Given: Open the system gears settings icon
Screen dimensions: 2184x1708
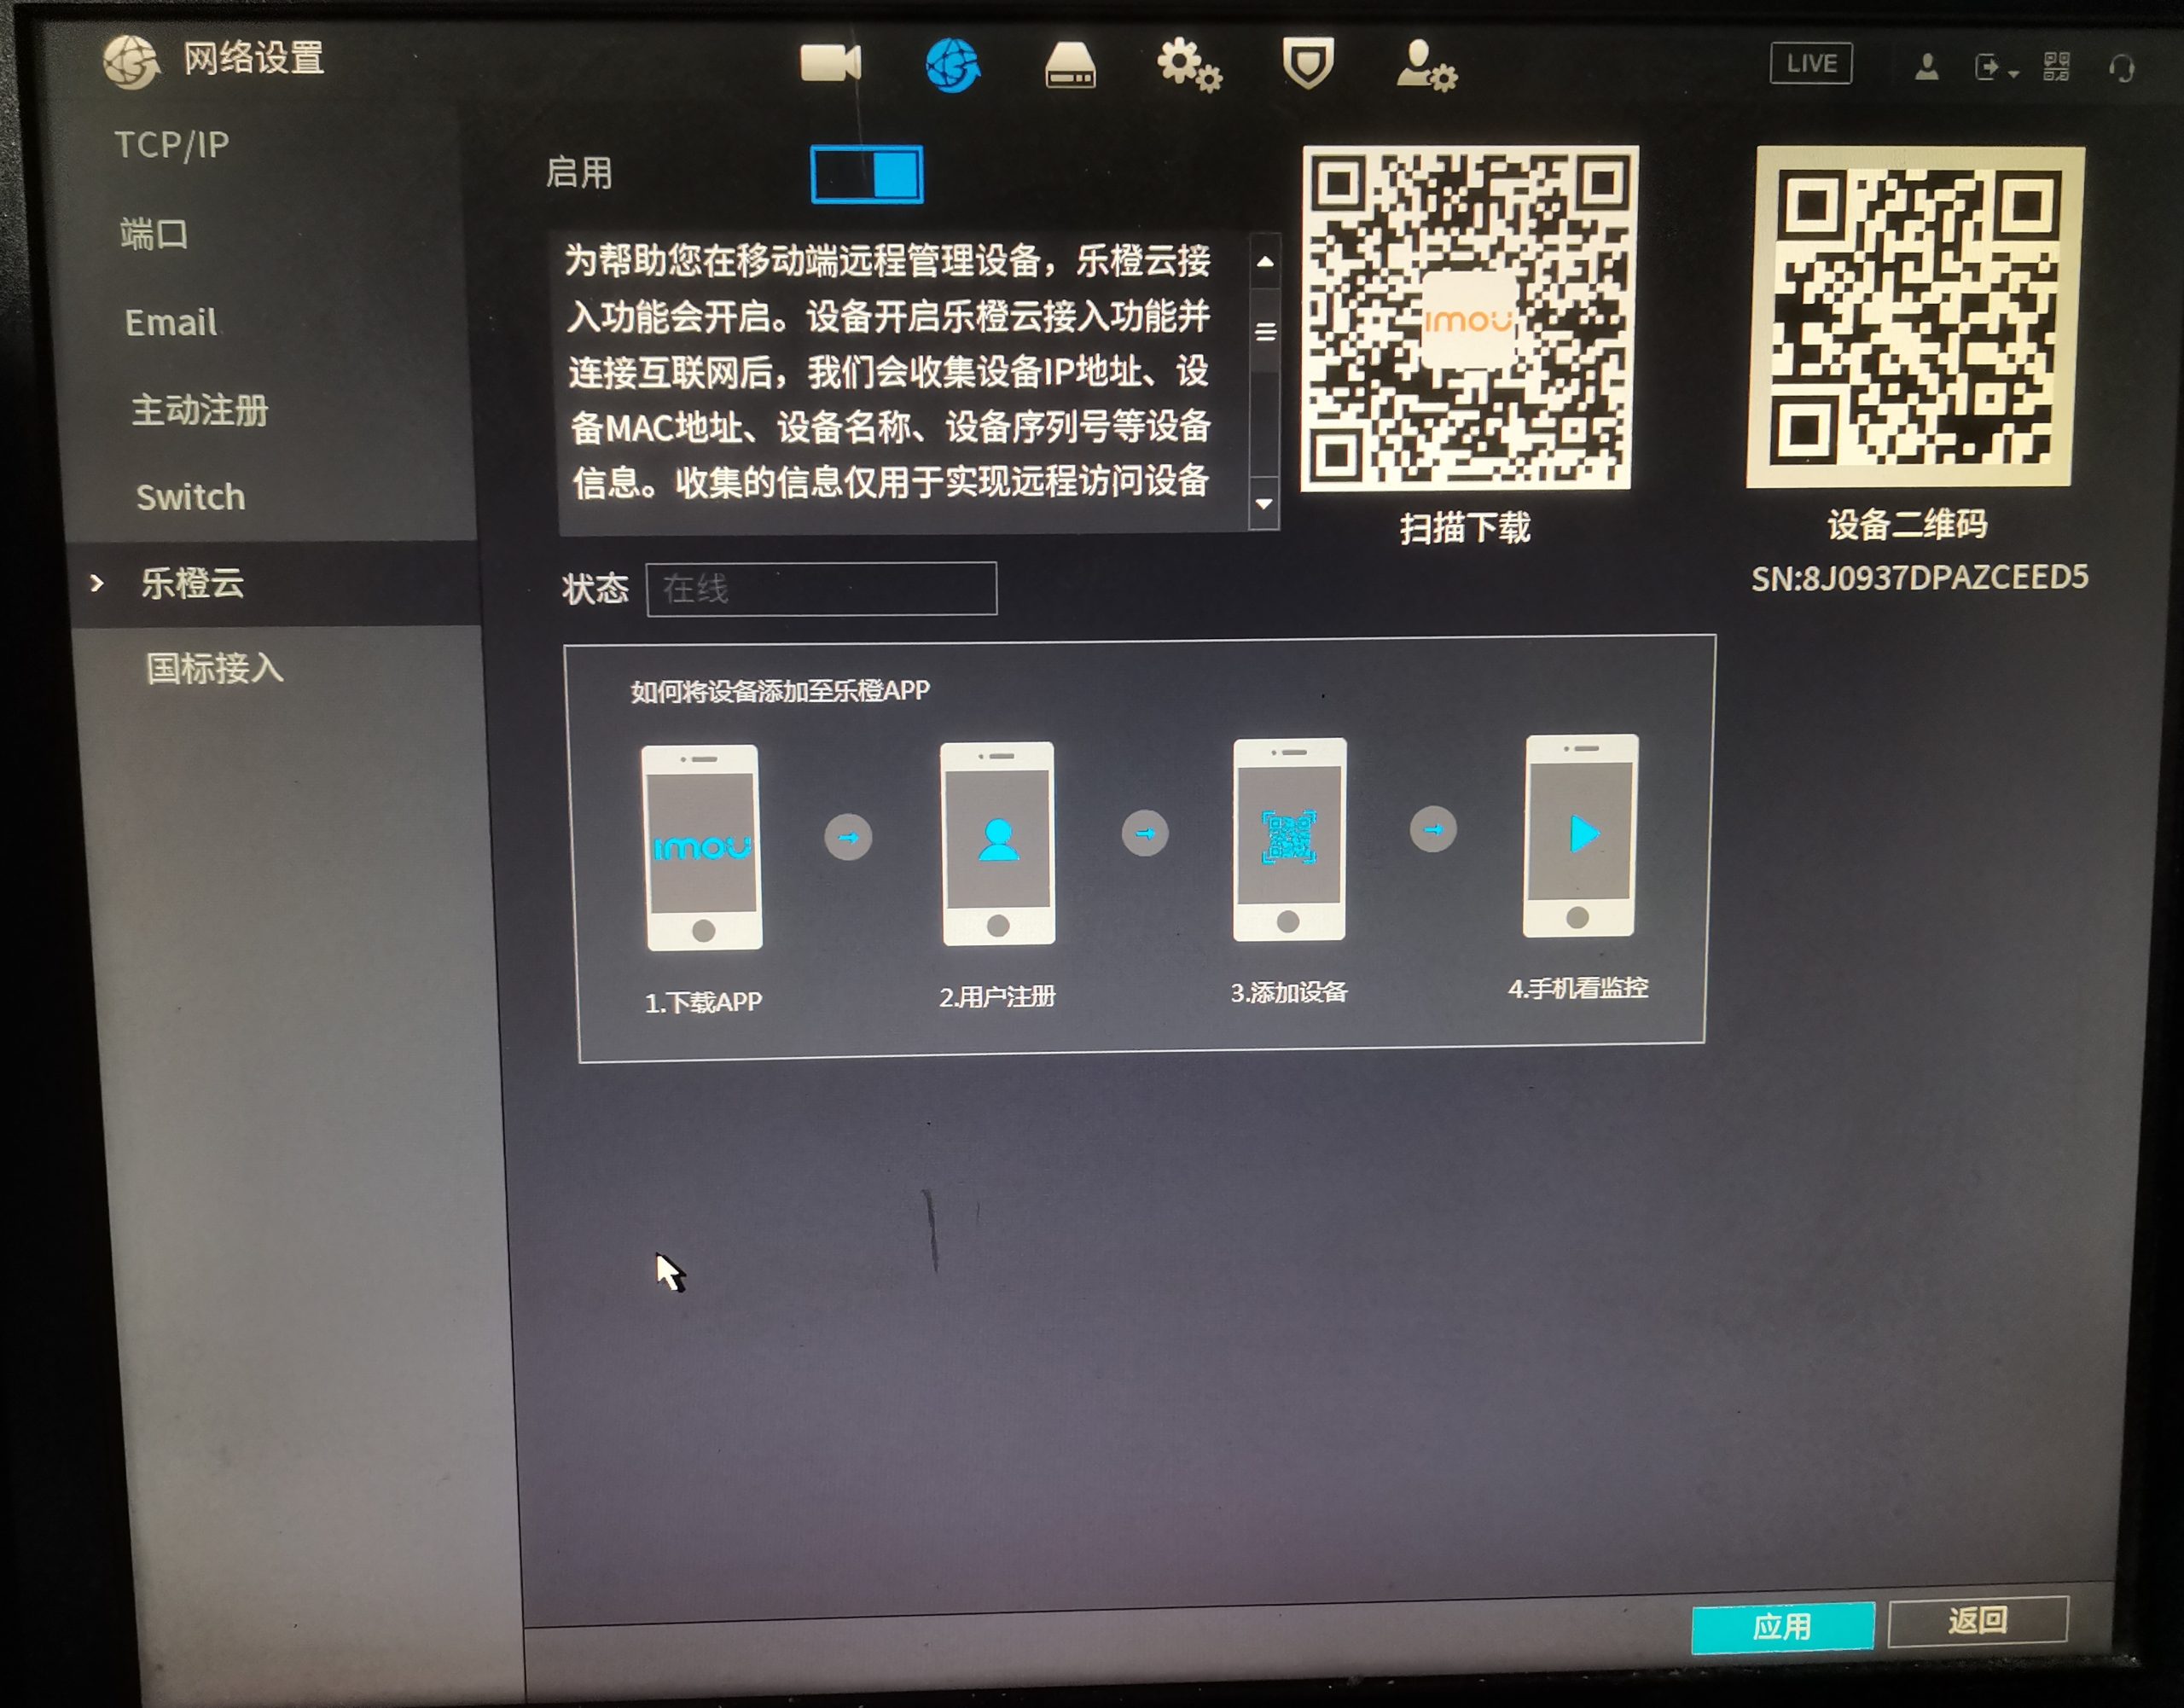Looking at the screenshot, I should (x=1188, y=65).
